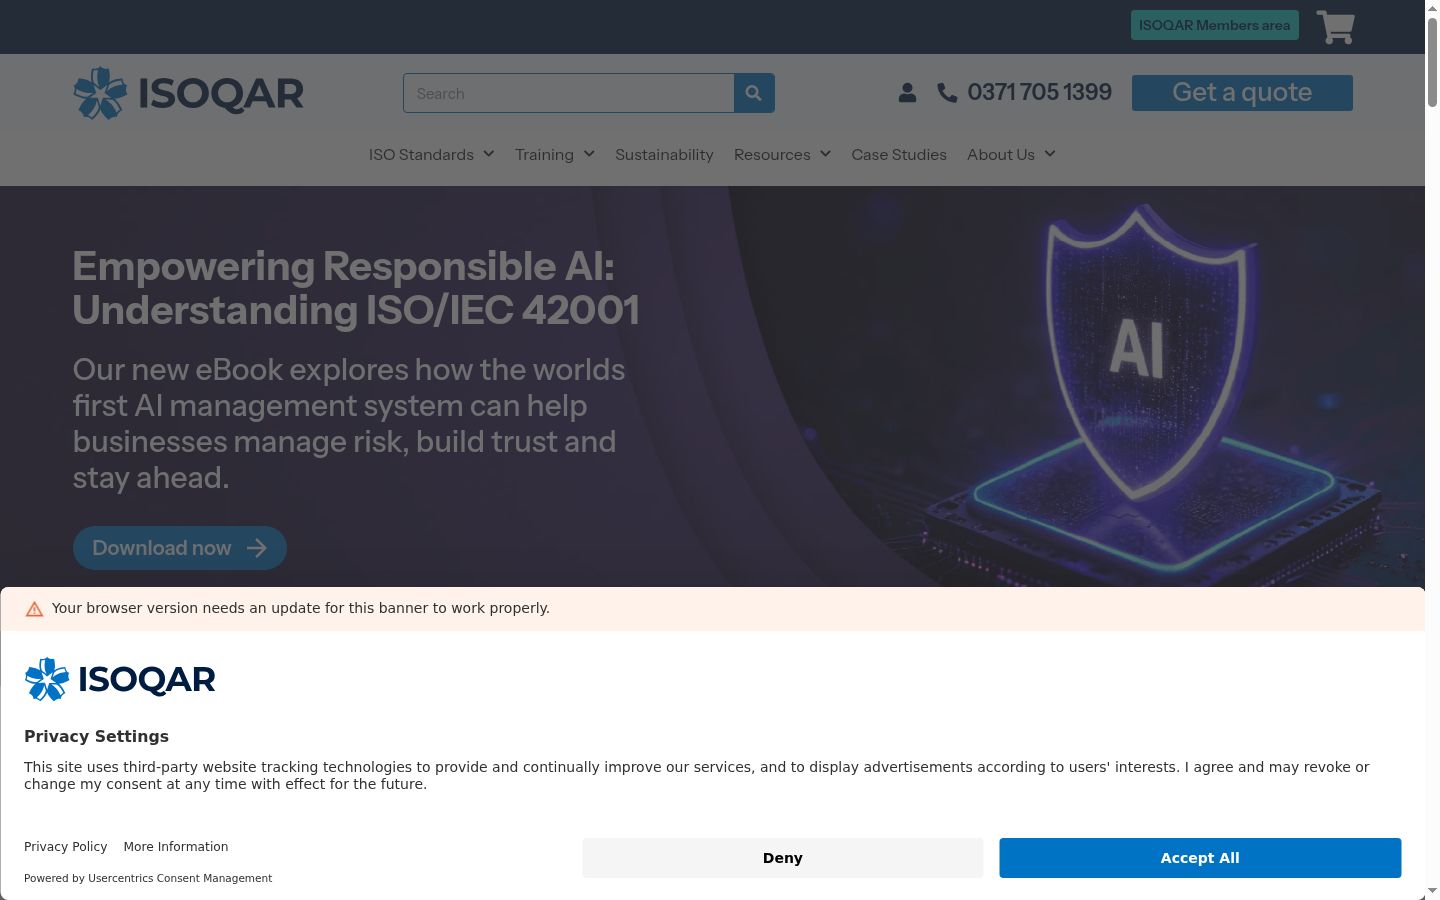Click the ISOQAR Members area button
This screenshot has width=1440, height=900.
click(x=1215, y=25)
